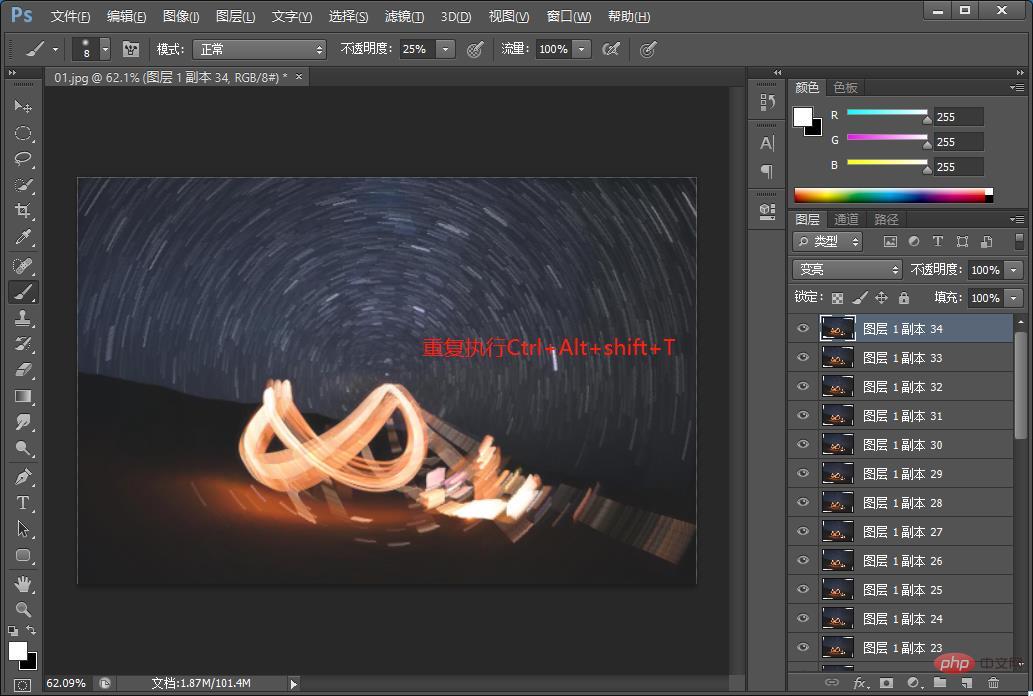This screenshot has width=1033, height=696.
Task: Create a new layer icon
Action: (x=966, y=683)
